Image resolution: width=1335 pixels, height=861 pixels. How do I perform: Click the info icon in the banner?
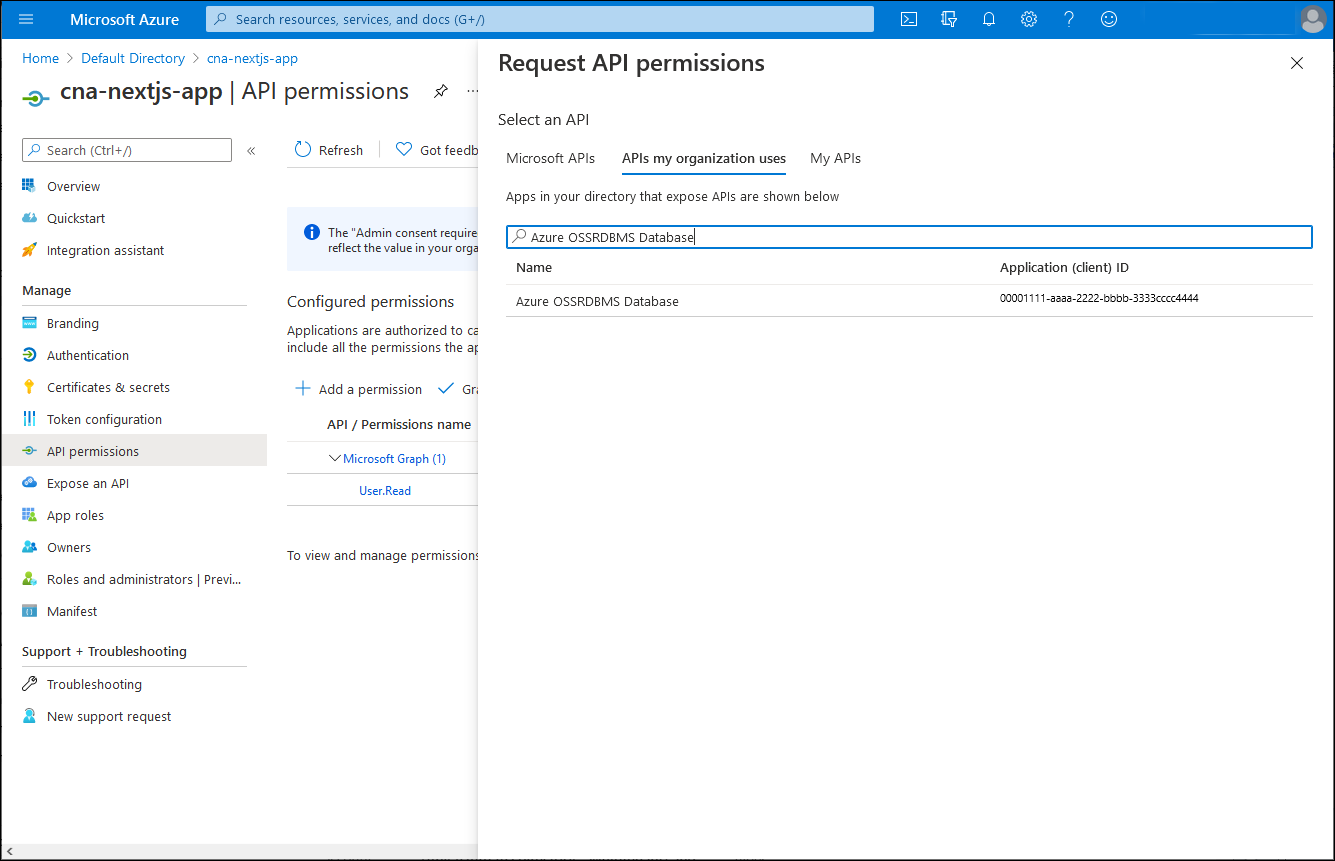(x=312, y=233)
